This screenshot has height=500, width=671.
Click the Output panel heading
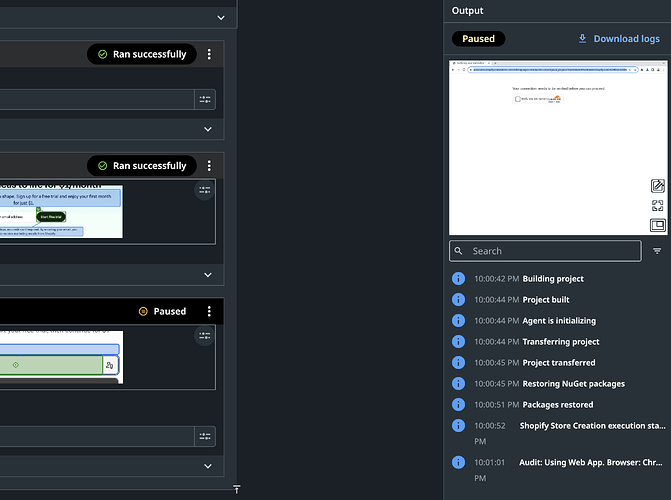(467, 11)
